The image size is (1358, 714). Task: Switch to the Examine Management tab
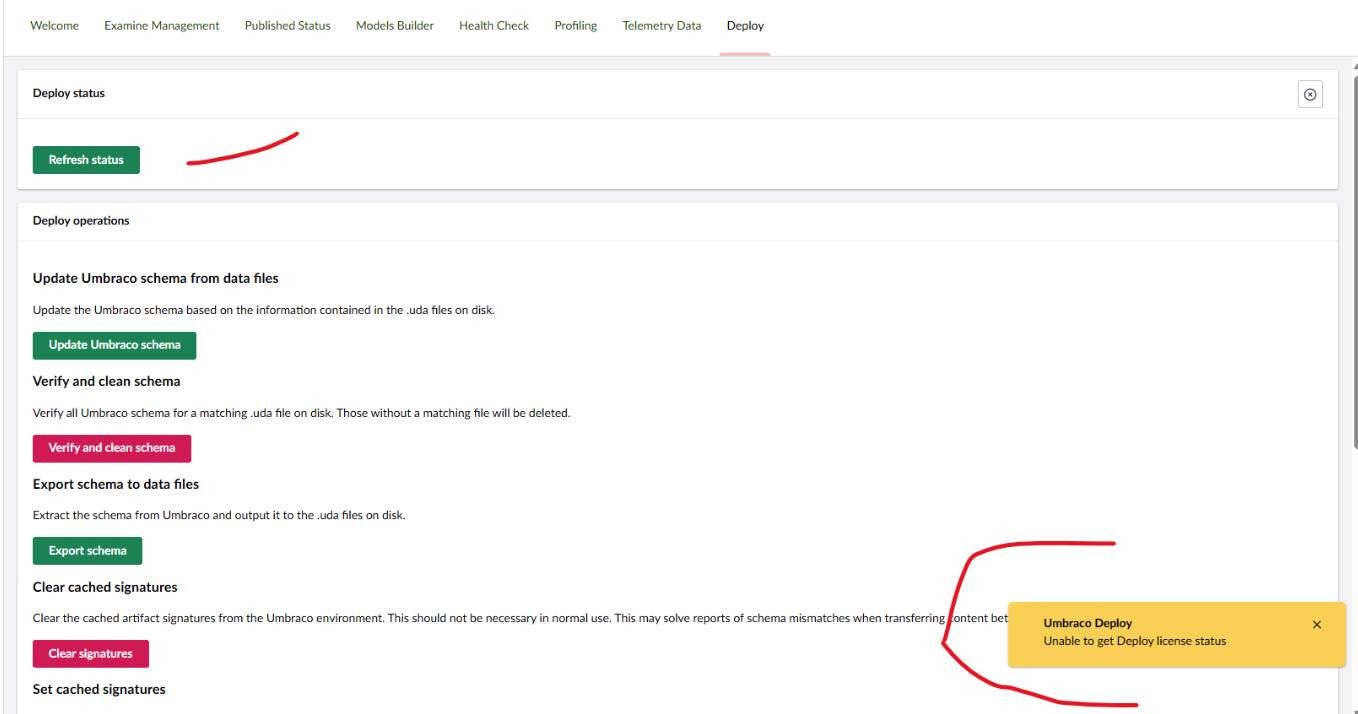coord(162,26)
